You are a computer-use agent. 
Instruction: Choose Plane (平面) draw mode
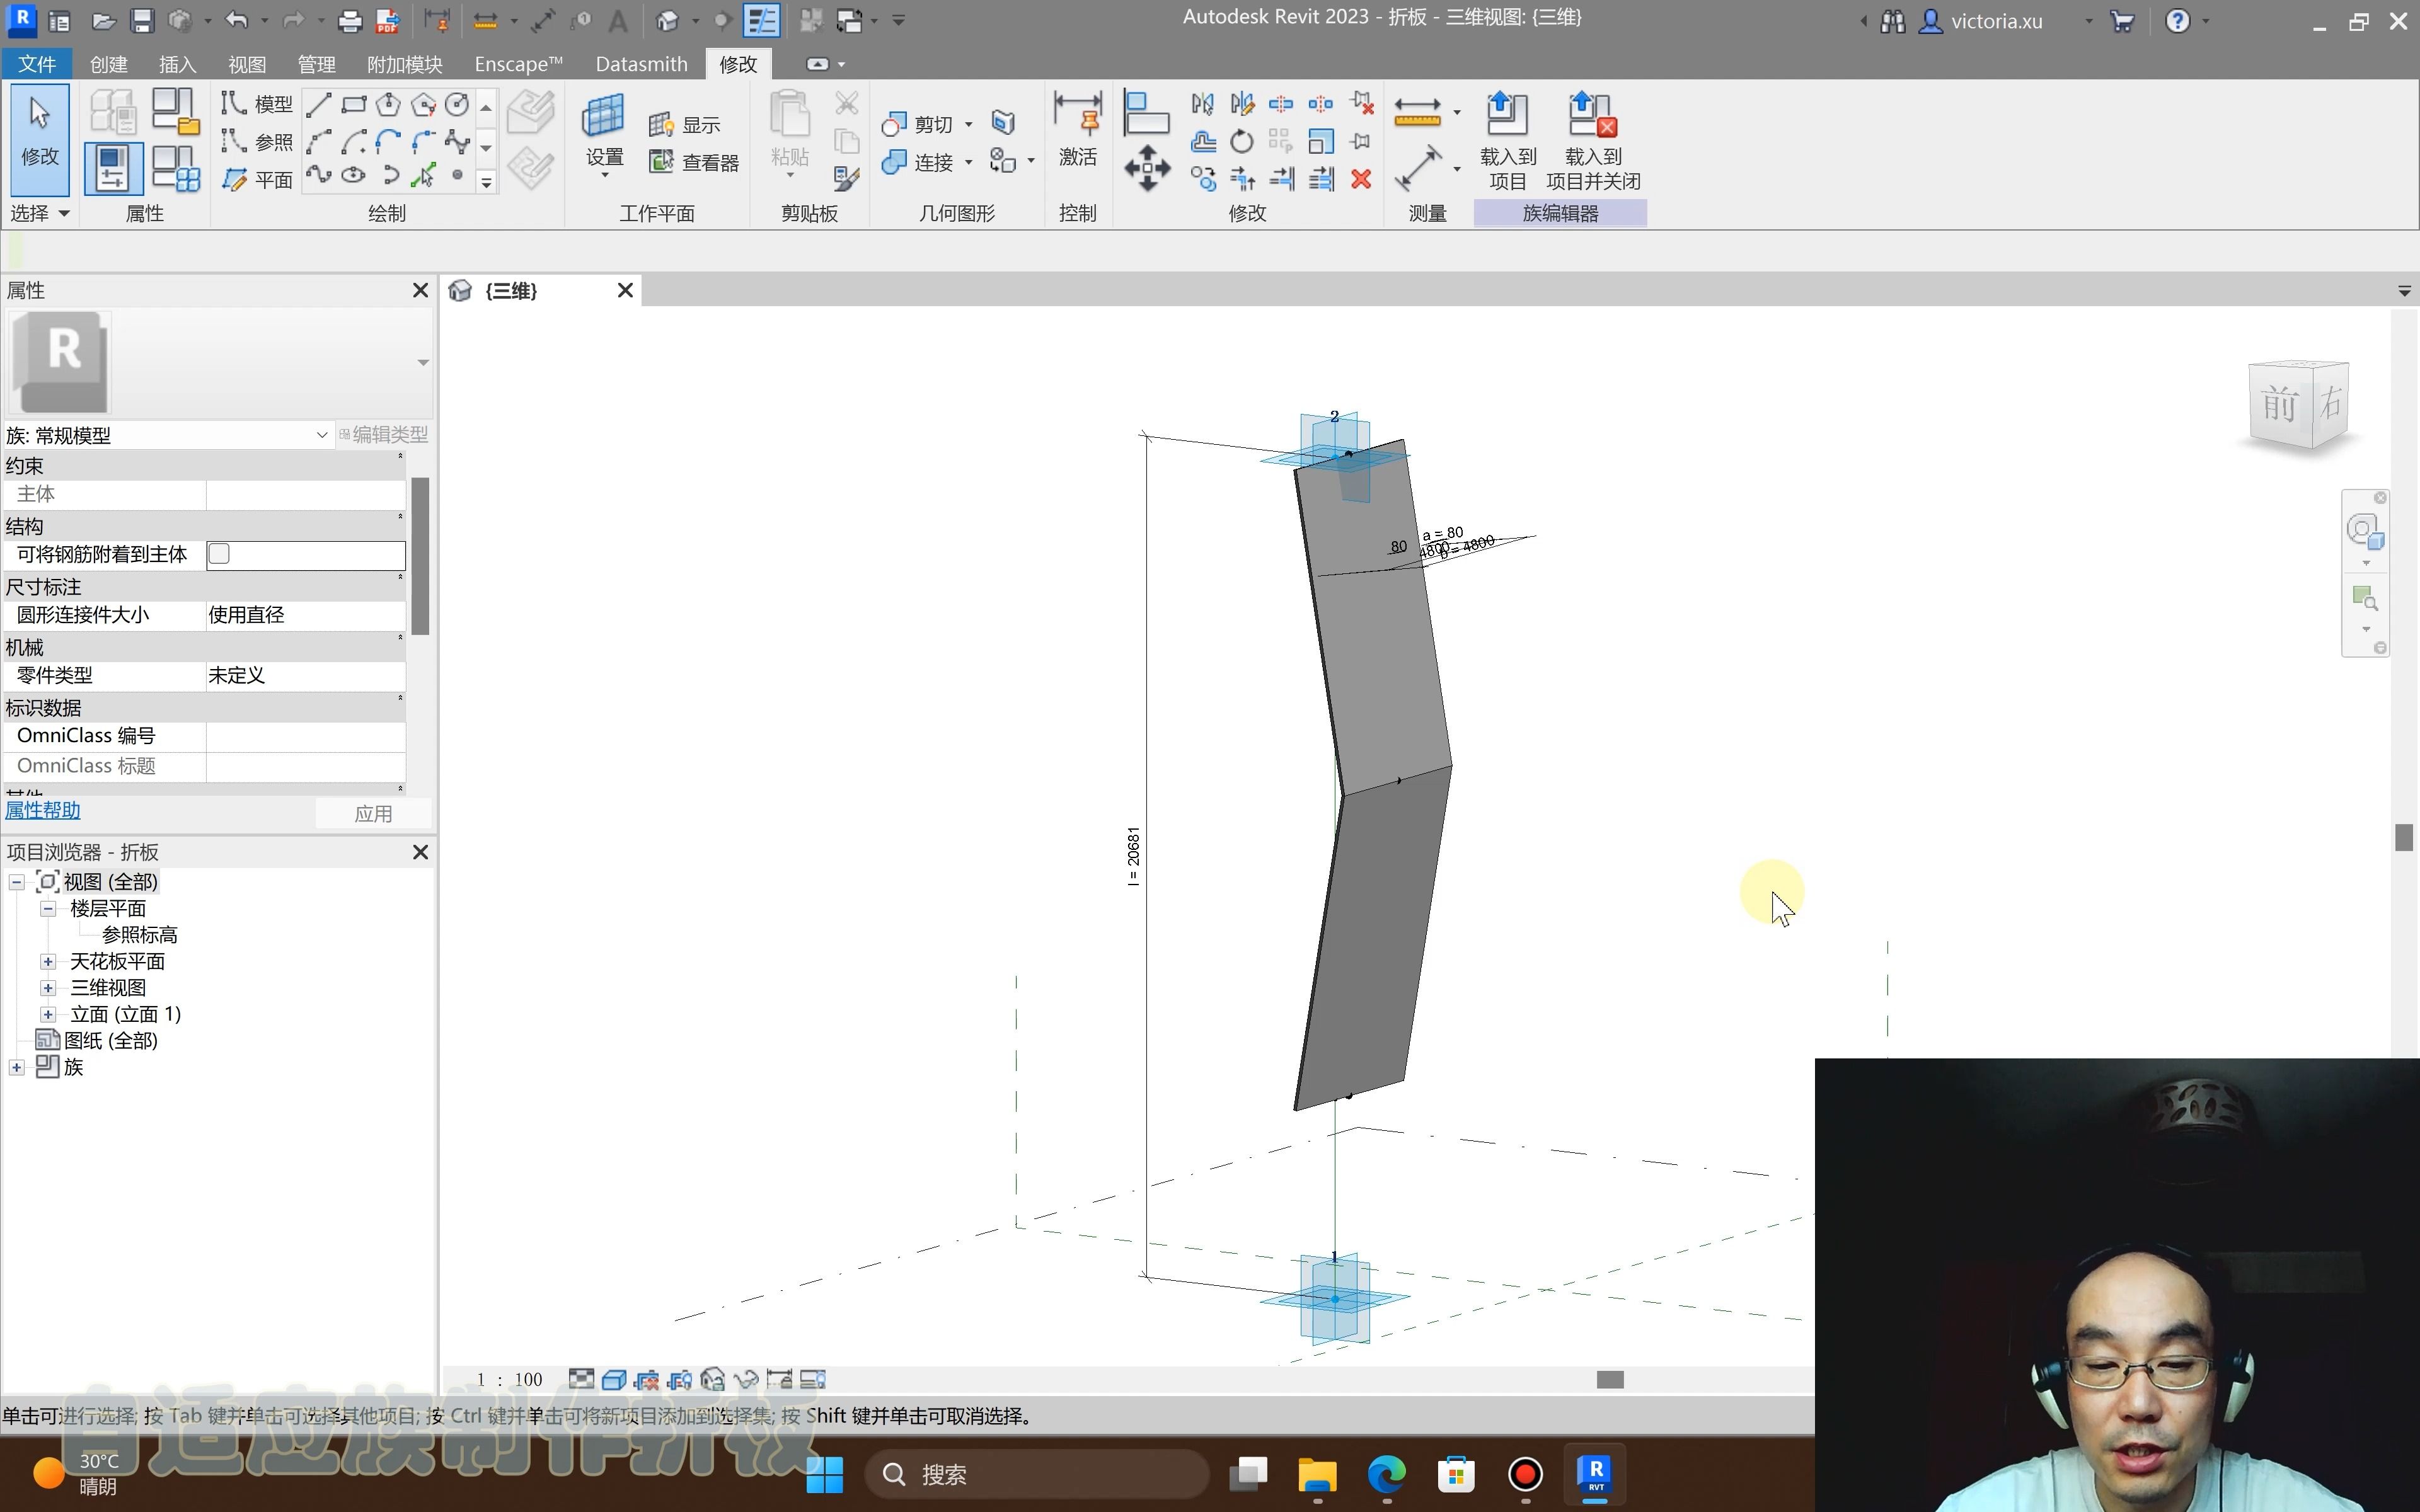257,179
